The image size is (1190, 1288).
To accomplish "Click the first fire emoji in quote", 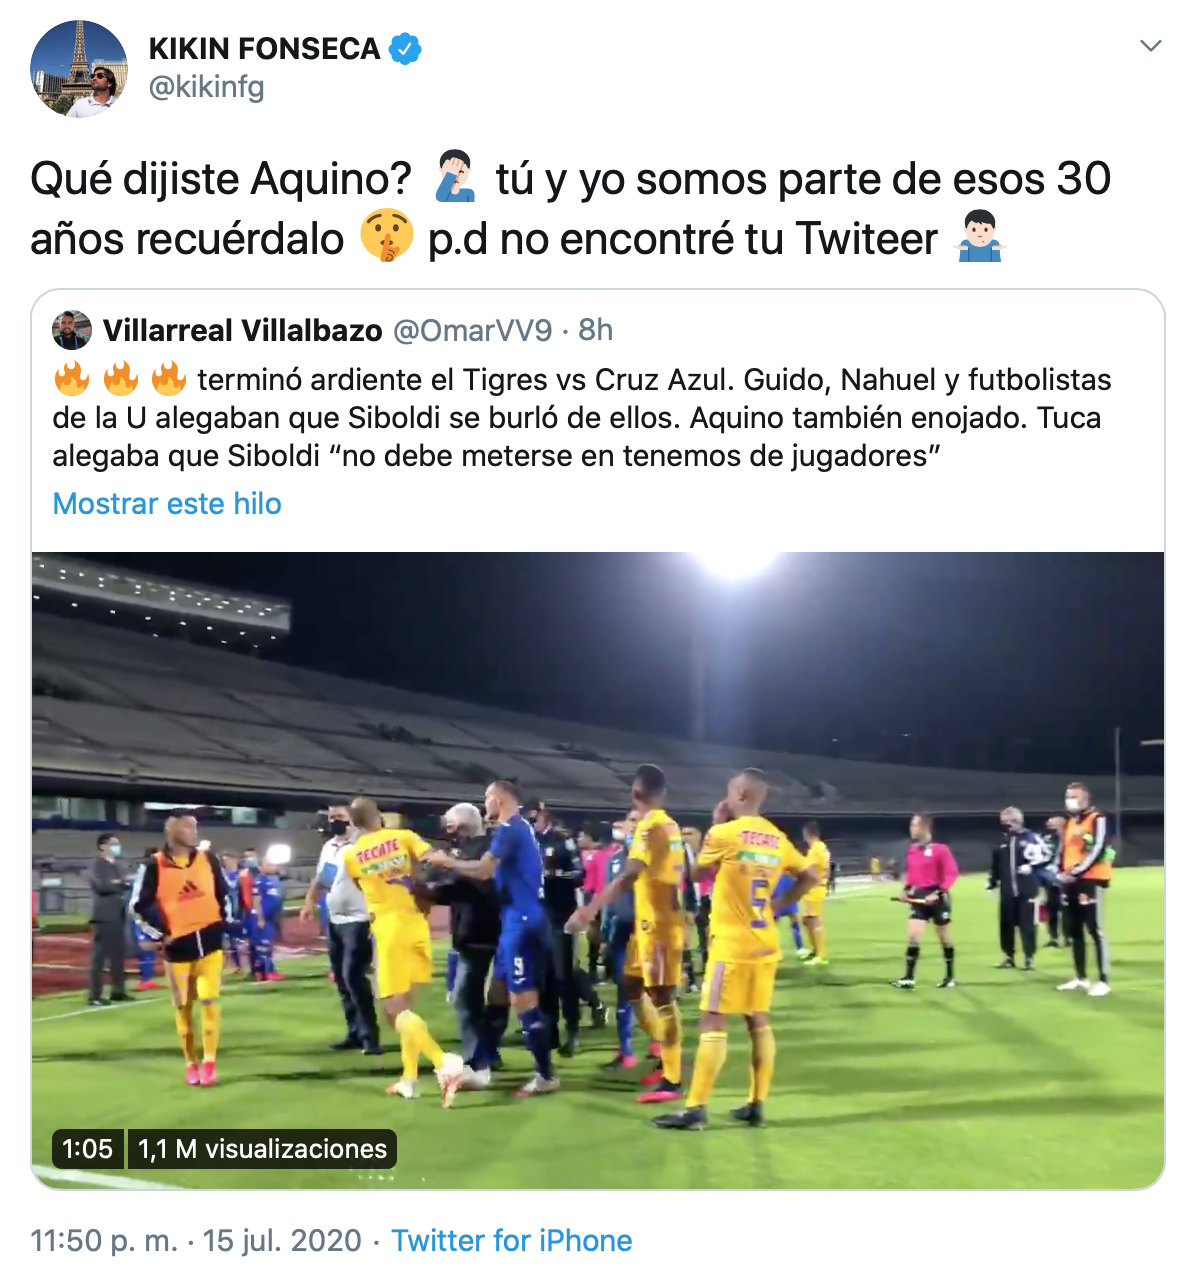I will [x=72, y=379].
